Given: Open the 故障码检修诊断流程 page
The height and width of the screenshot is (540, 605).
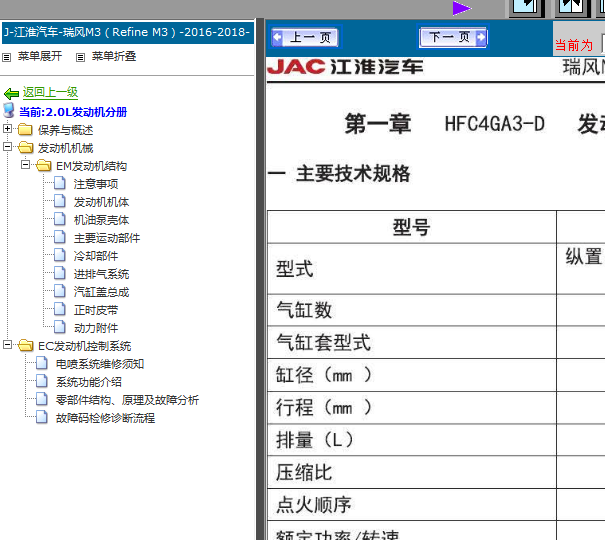Looking at the screenshot, I should coord(105,418).
